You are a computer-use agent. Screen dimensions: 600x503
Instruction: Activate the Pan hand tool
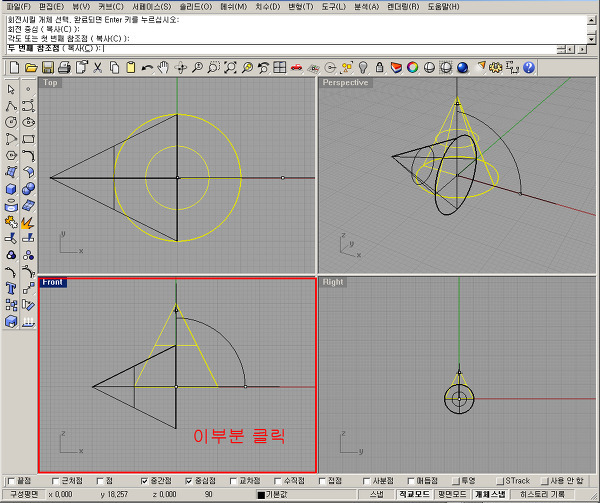(x=164, y=68)
